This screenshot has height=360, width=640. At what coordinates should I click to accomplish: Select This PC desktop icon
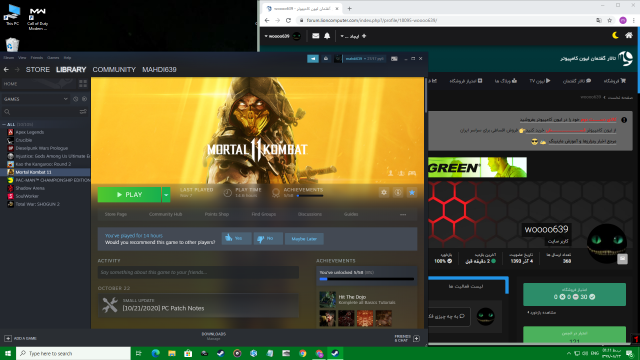[12, 15]
